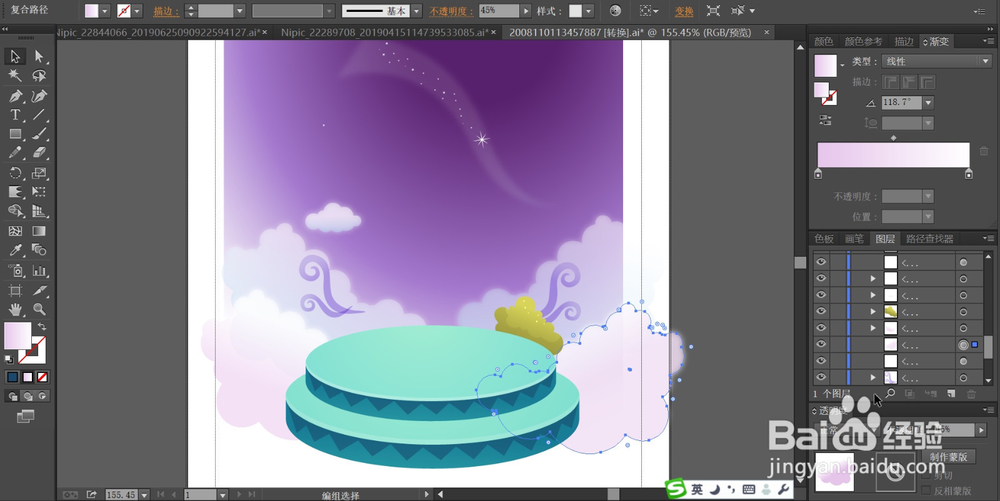Select the Symbol Sprayer tool
The width and height of the screenshot is (1000, 501).
coord(15,270)
